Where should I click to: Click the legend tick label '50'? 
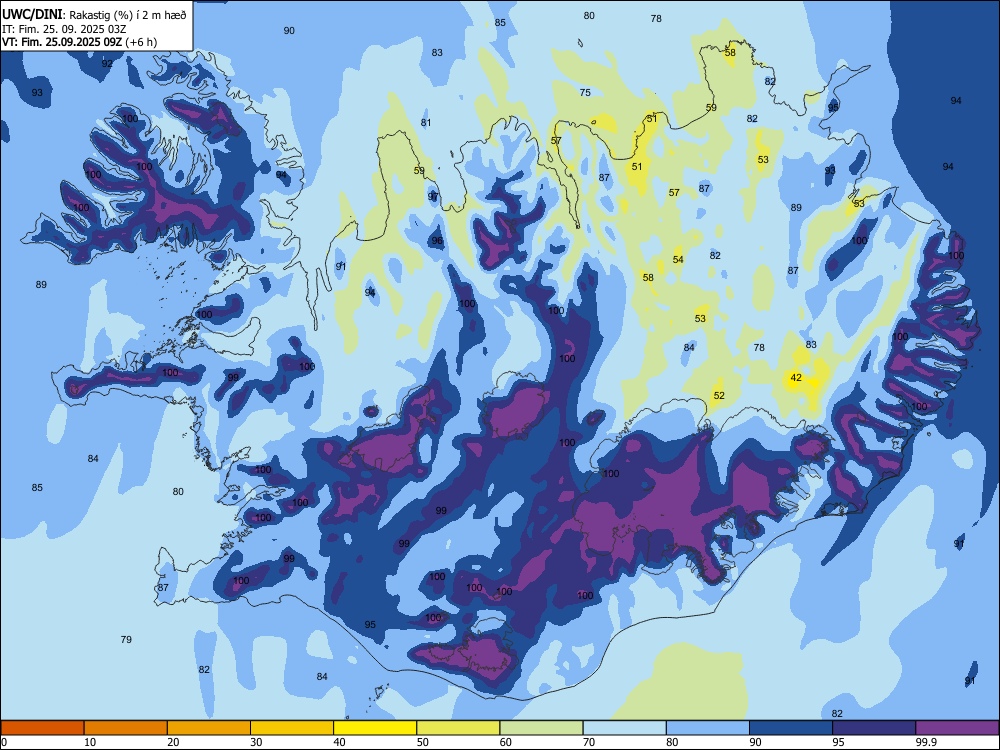[x=422, y=742]
